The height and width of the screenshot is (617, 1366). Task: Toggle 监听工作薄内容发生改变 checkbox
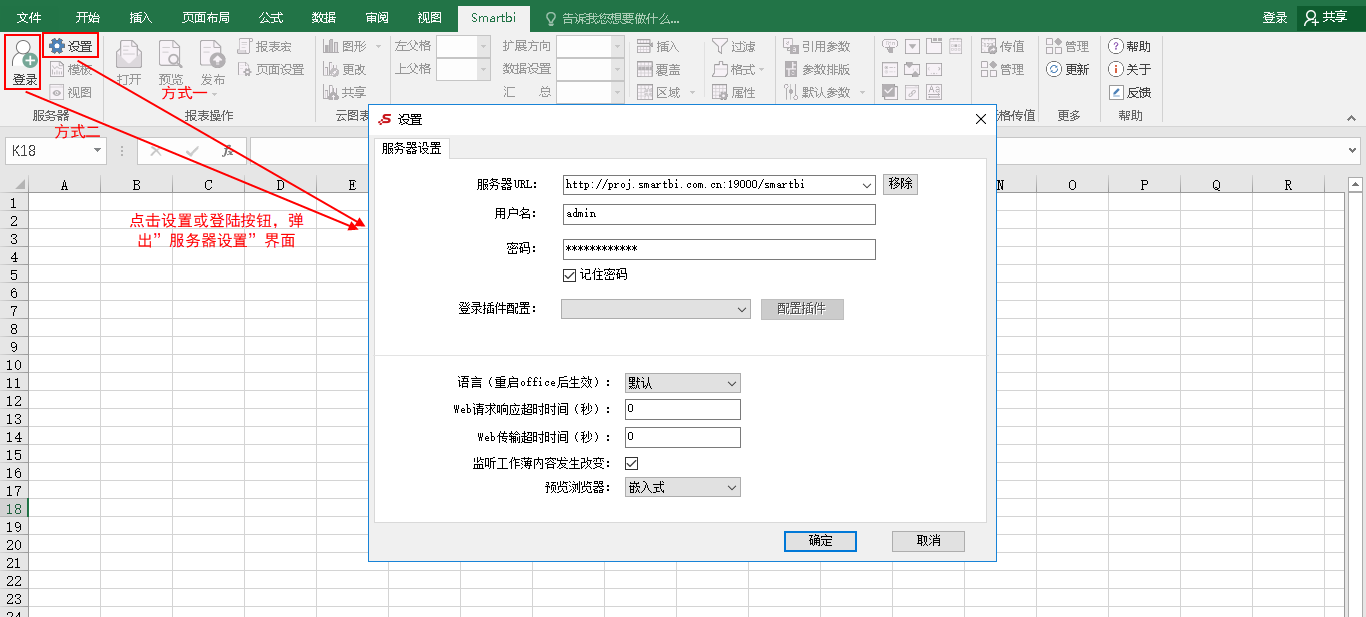point(631,463)
